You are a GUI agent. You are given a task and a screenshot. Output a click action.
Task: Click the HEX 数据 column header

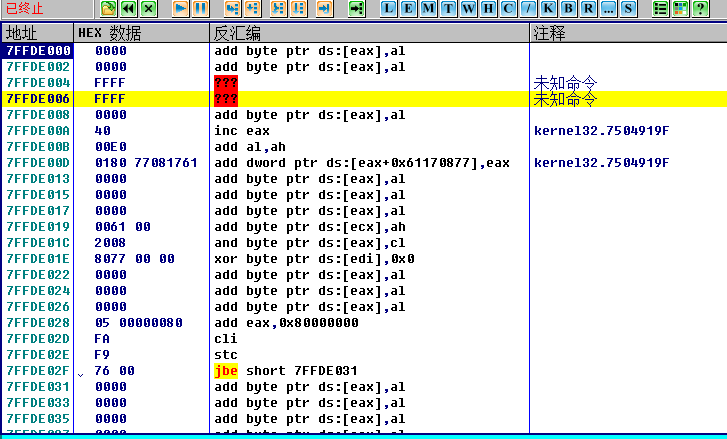[141, 33]
